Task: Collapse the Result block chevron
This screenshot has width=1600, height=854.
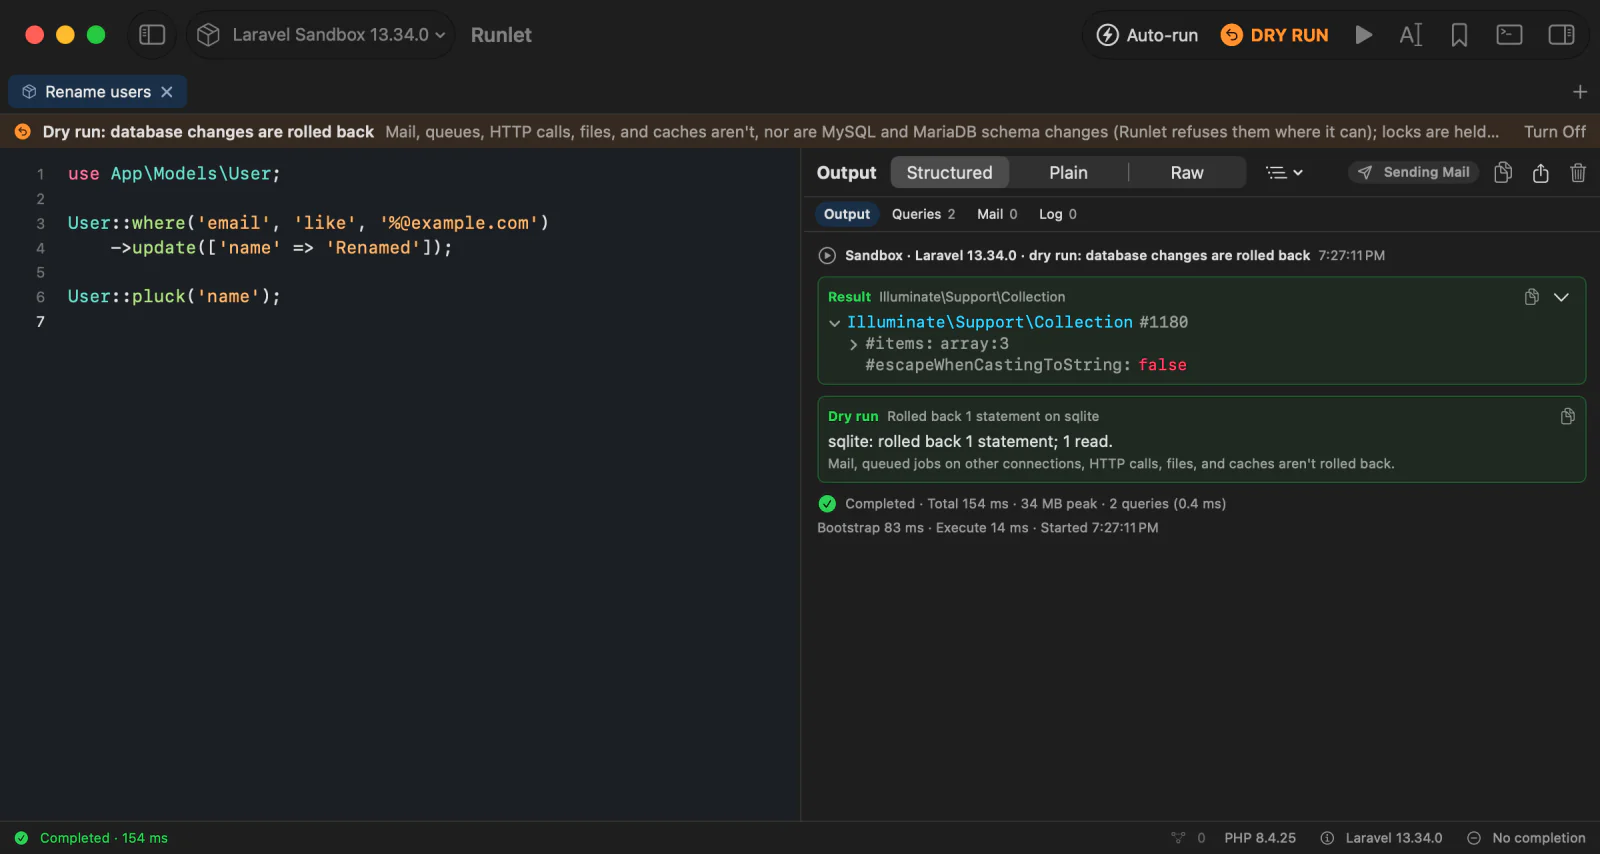Action: [x=1561, y=297]
